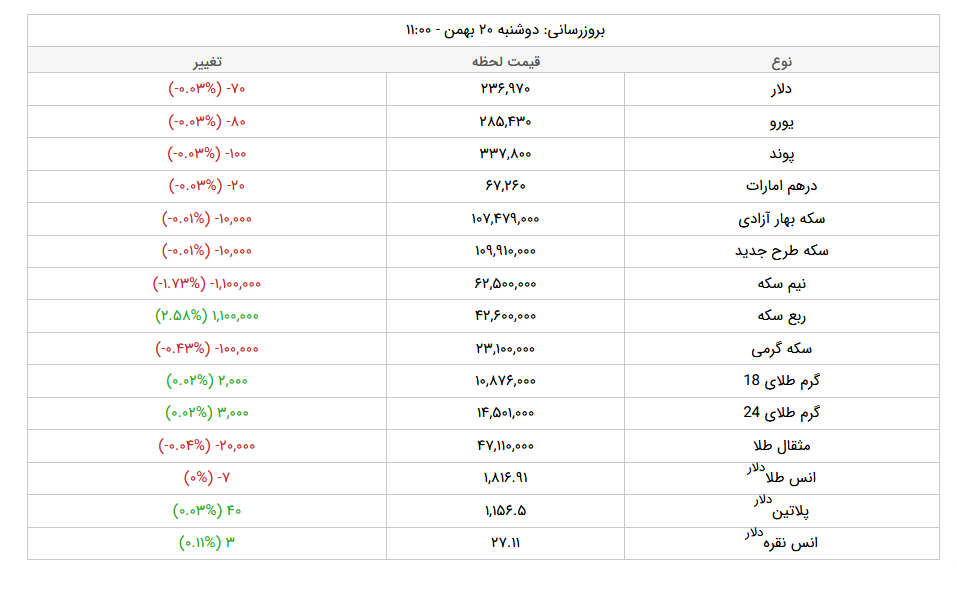Click the dirham price ۶۷,۲۶۰
The height and width of the screenshot is (591, 957).
(x=505, y=186)
